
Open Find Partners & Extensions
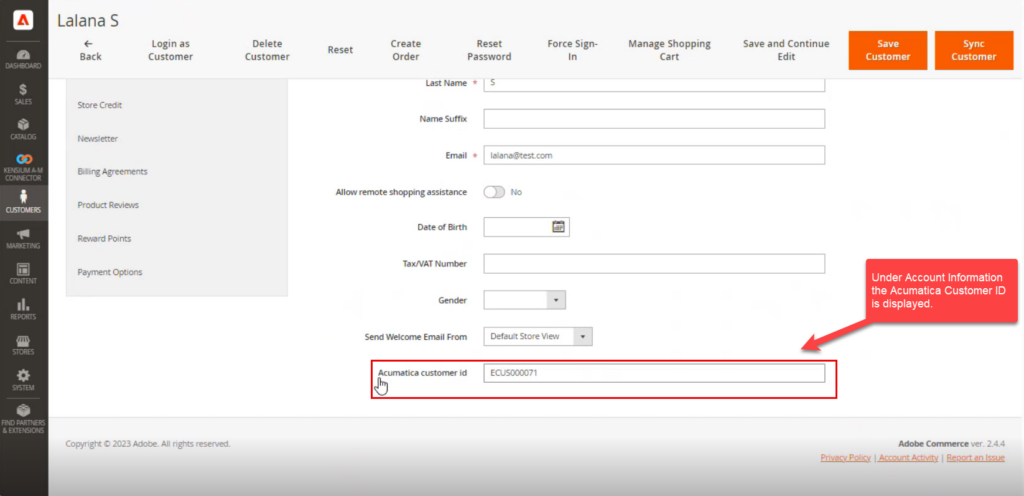coord(24,418)
